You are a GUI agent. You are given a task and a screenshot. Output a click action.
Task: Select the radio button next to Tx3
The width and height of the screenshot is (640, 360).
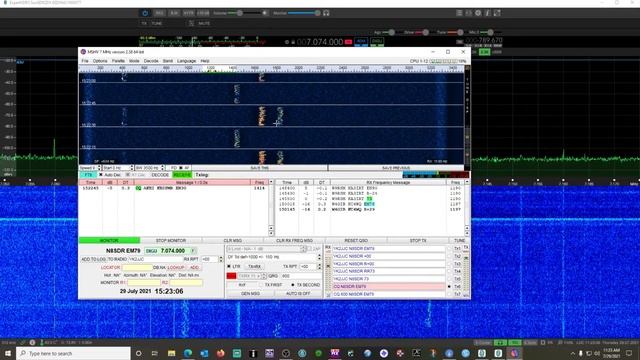pyautogui.click(x=449, y=264)
